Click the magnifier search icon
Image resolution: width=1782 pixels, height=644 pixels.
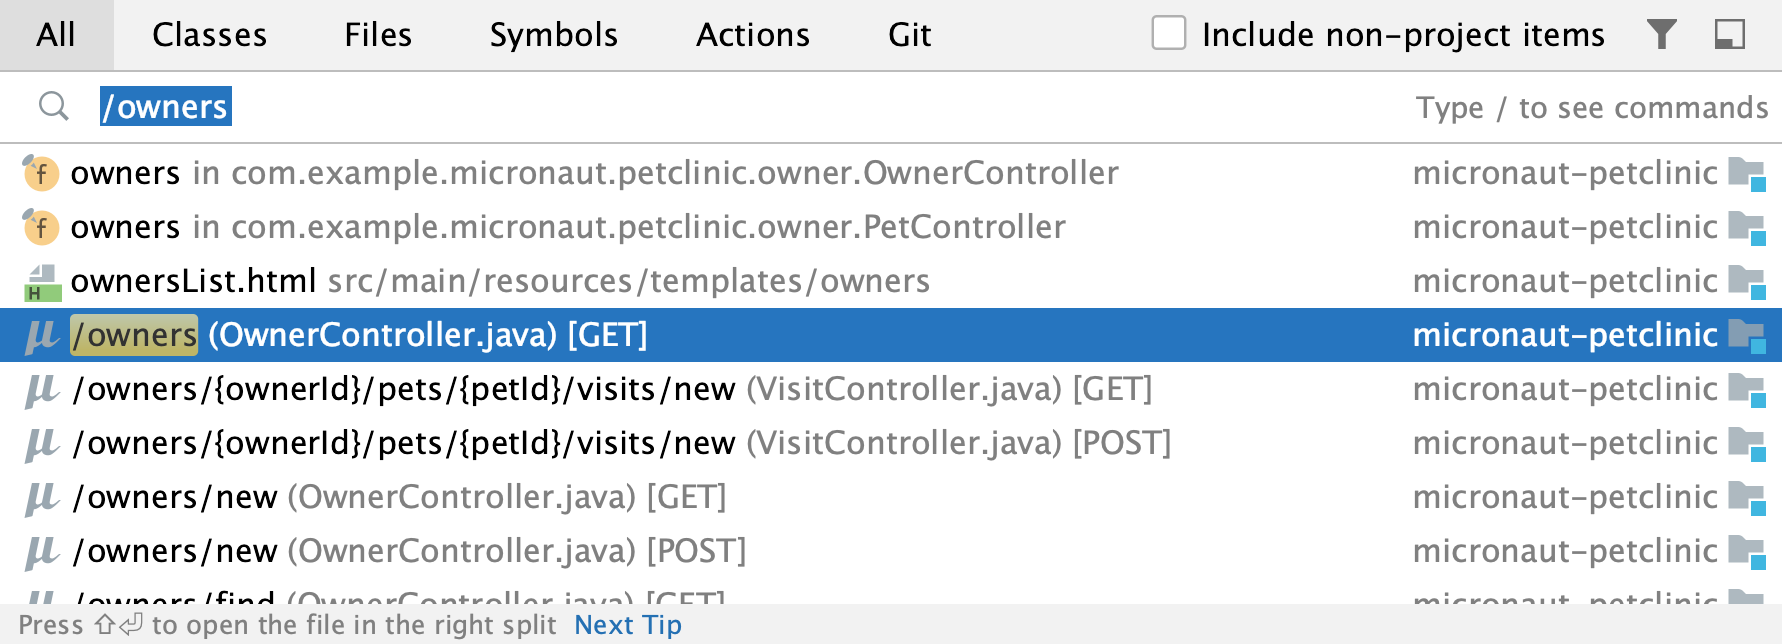[54, 106]
